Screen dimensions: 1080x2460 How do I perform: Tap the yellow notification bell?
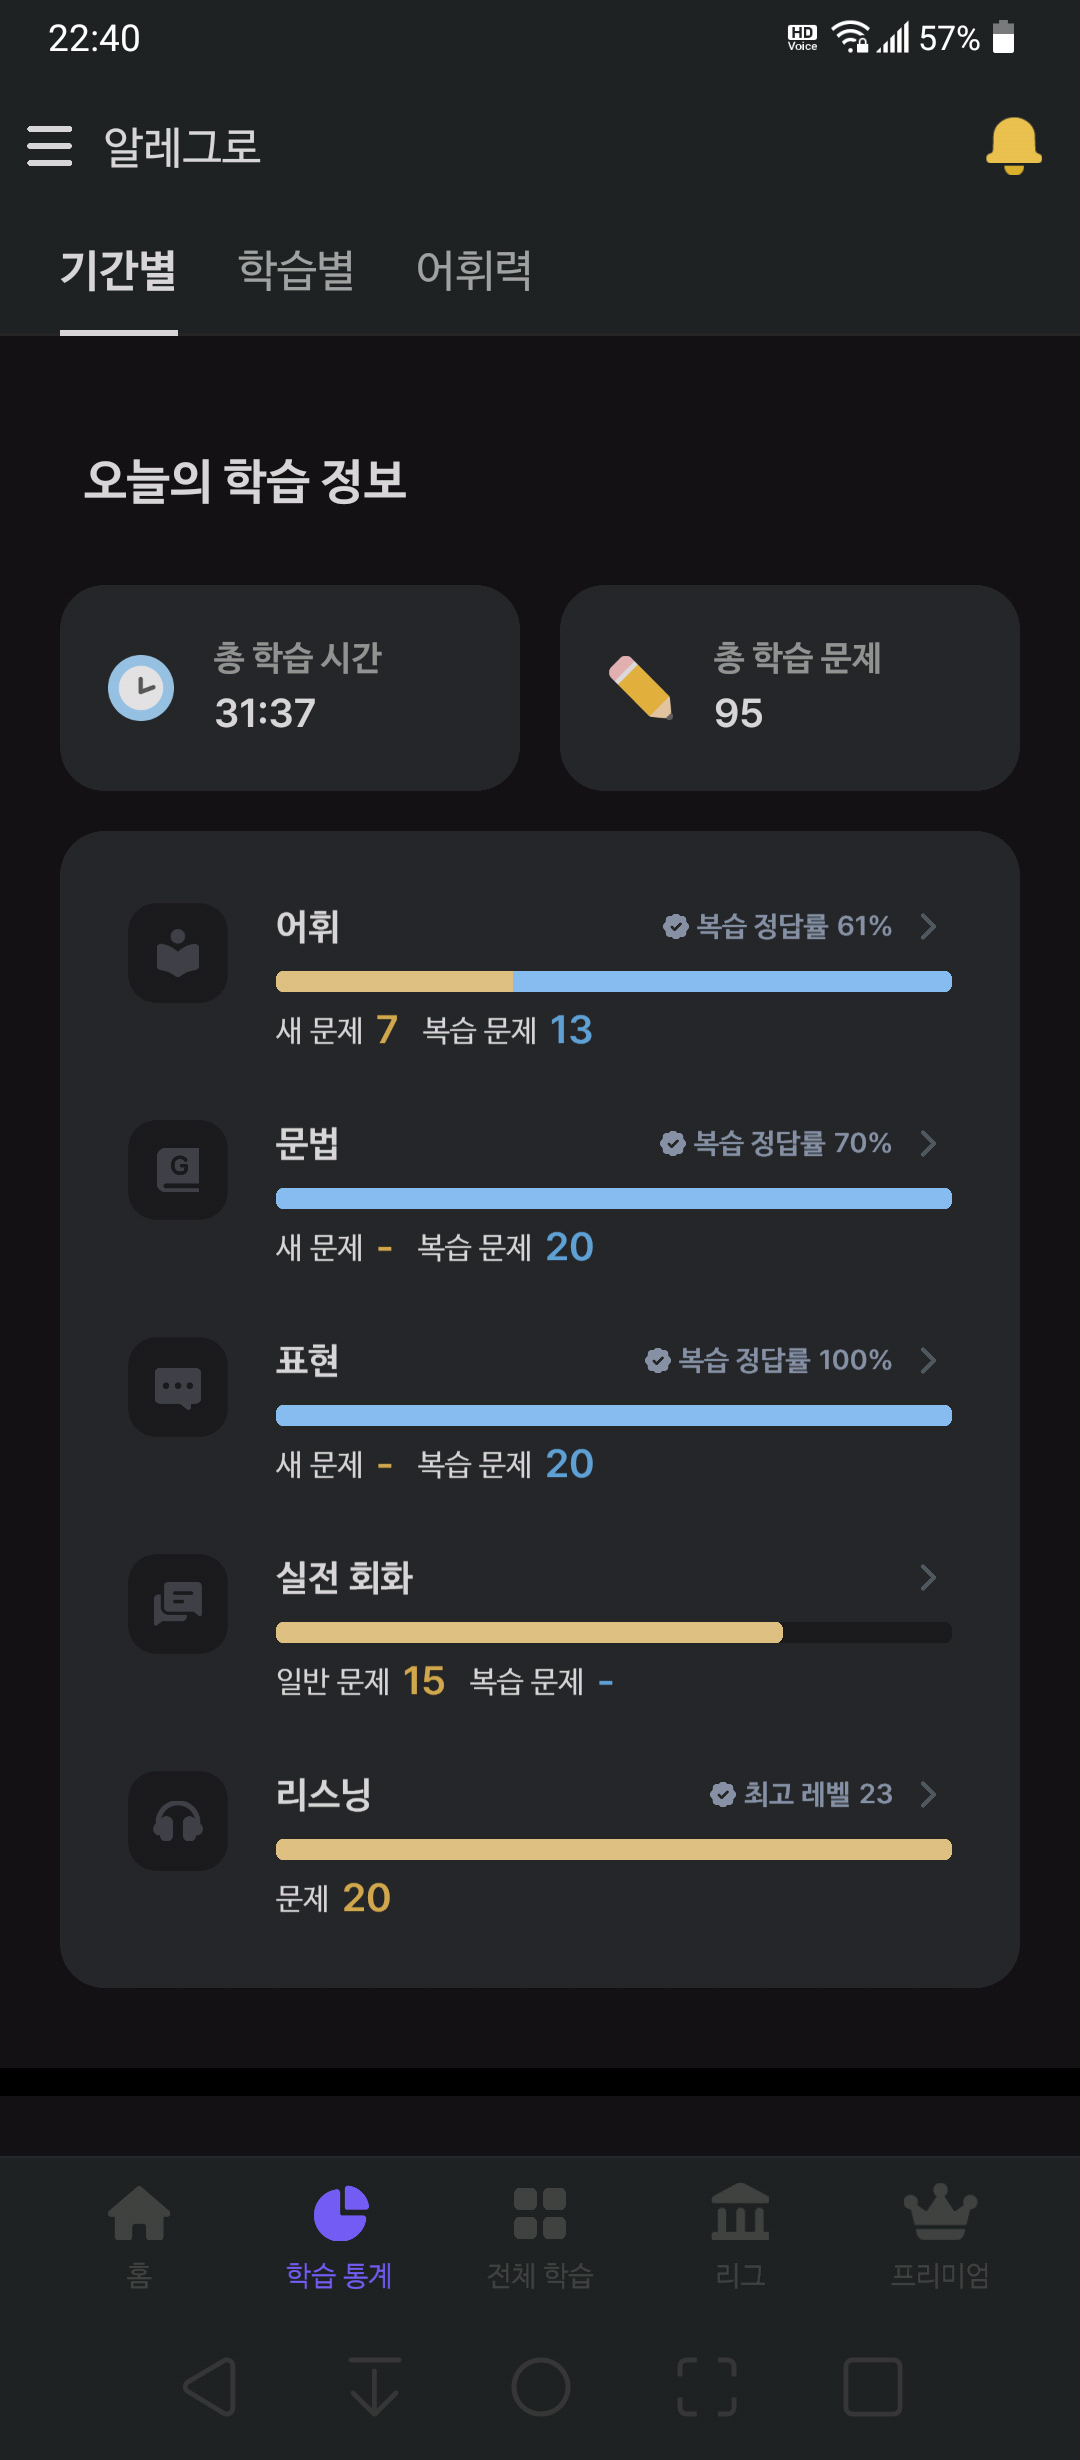pos(1013,146)
